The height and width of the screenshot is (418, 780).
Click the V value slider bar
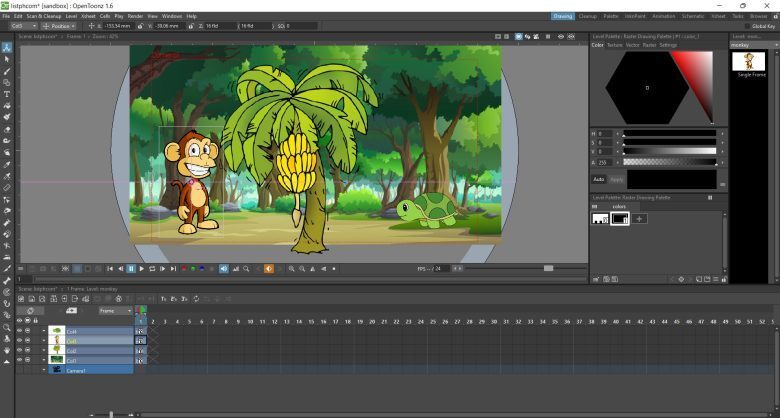[x=669, y=151]
